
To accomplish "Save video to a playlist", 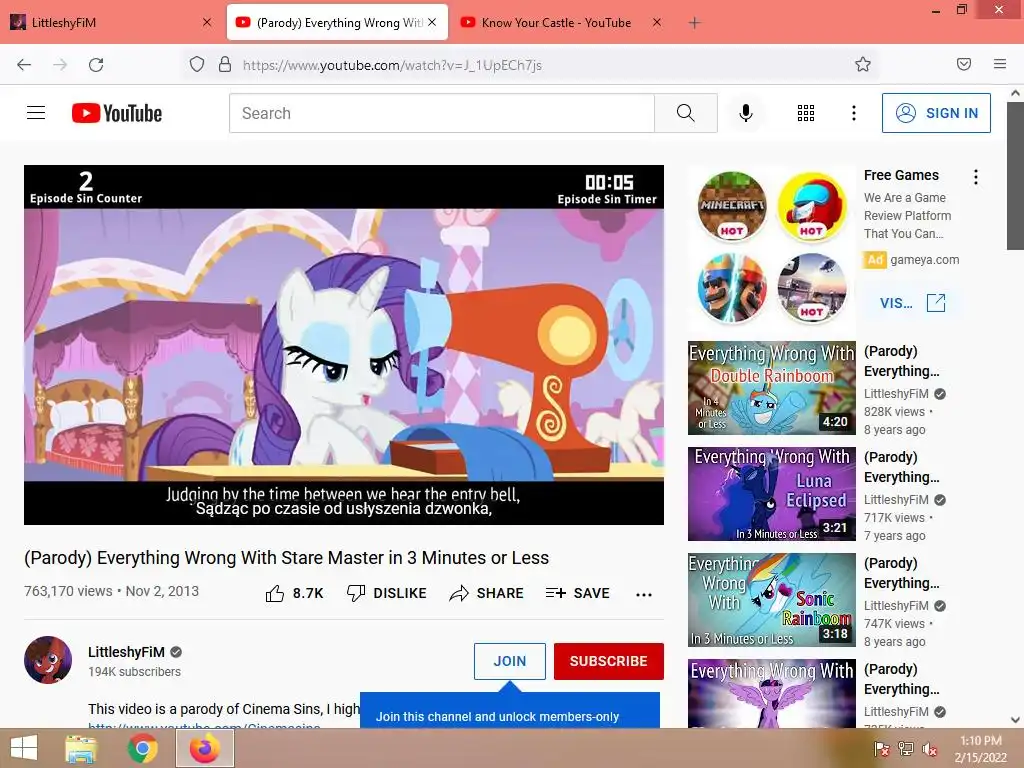I will click(577, 593).
